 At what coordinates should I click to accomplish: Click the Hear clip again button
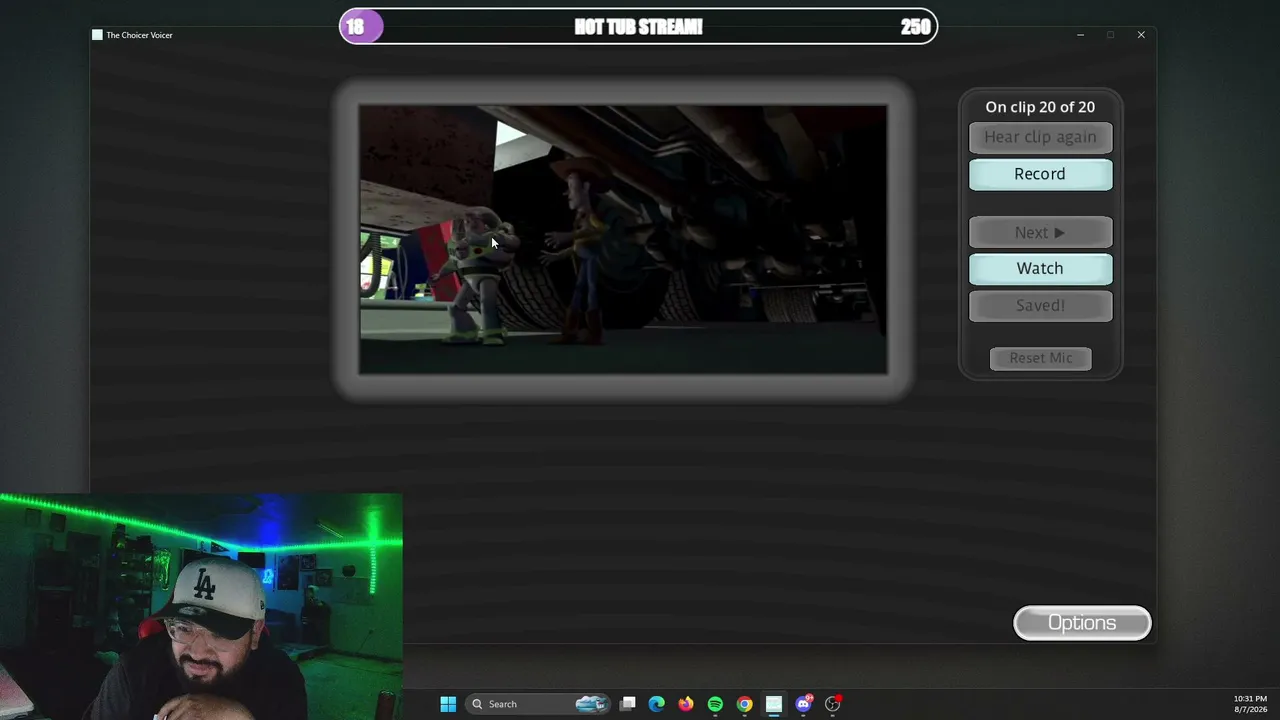(x=1040, y=137)
